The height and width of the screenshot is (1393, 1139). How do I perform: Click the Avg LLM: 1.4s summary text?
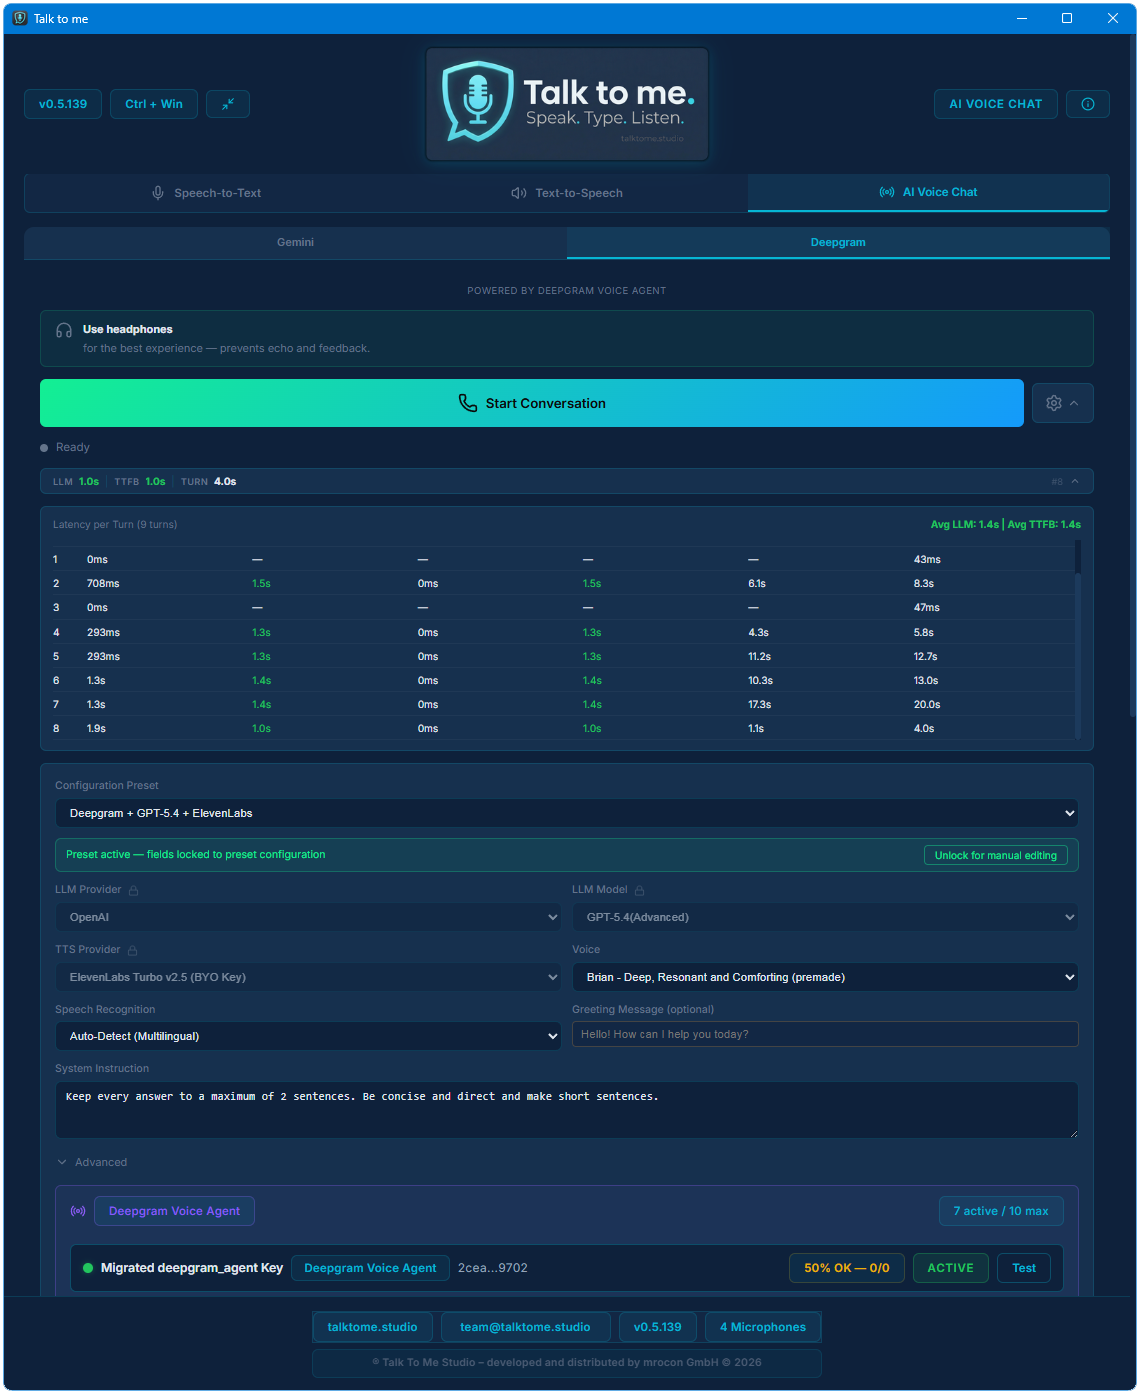[965, 524]
